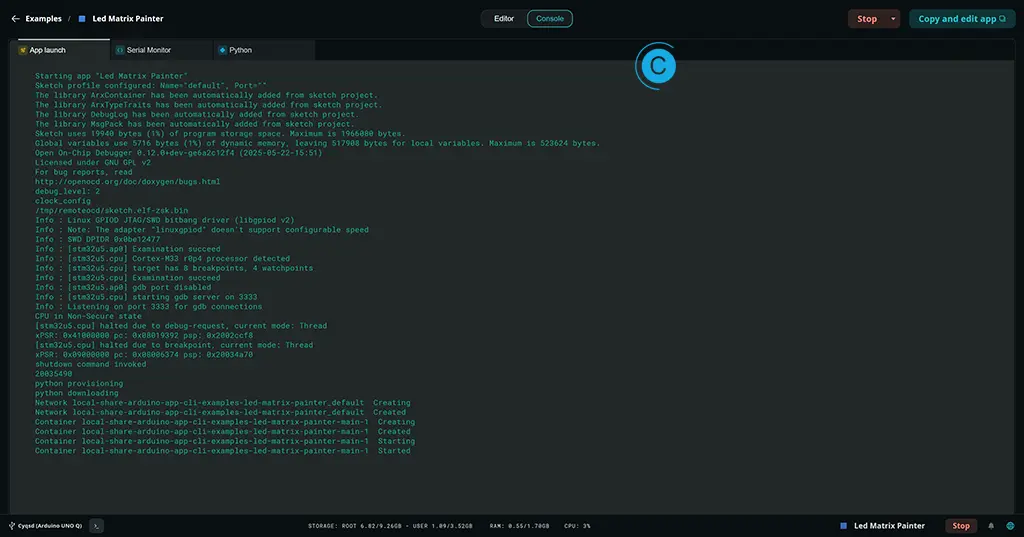
Task: Click the 'Starting app "Led Matrix Painter"' log line
Action: (111, 76)
